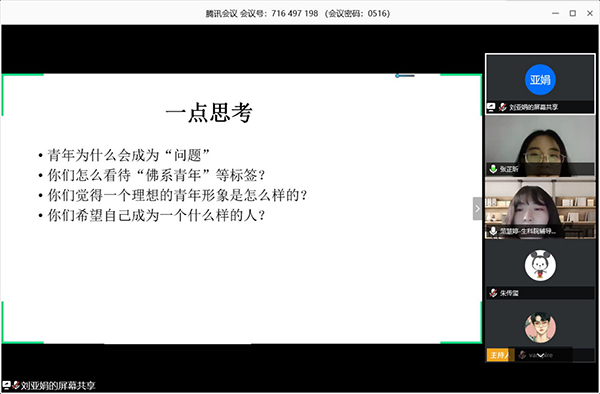
Task: Click screen share icon in bottom-left status label
Action: 6,385
